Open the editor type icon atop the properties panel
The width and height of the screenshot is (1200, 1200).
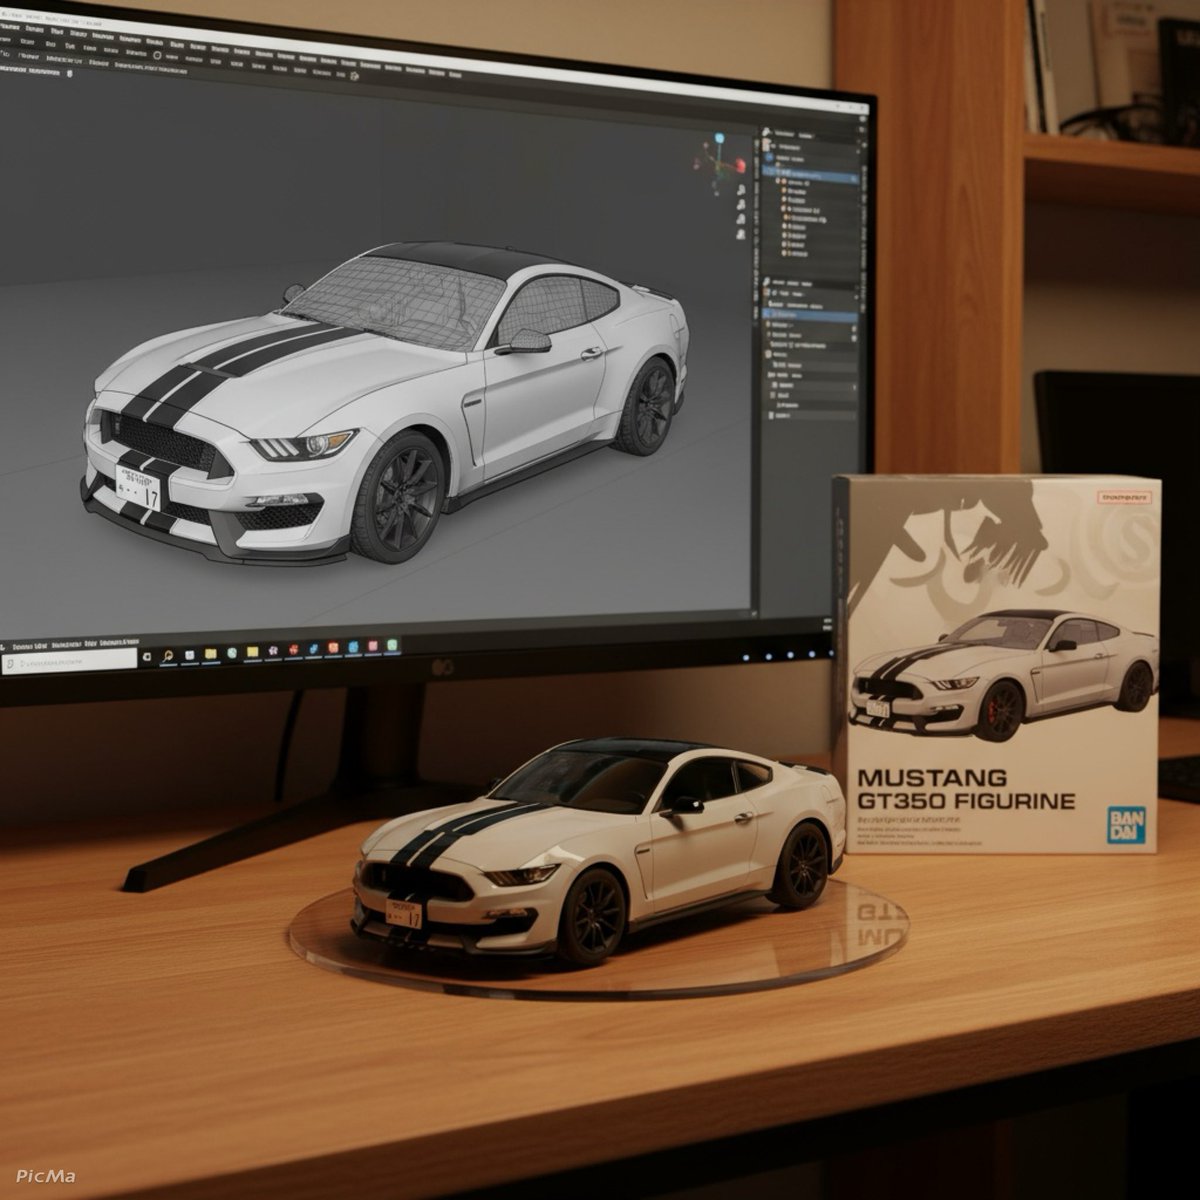(x=766, y=282)
